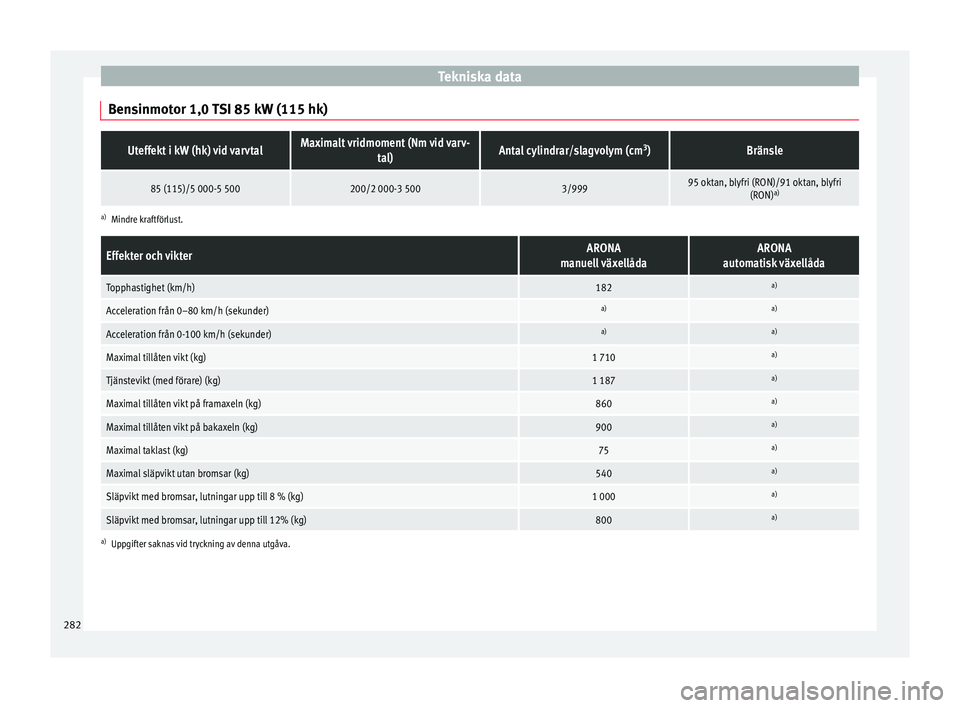Click the row label 'Släpvikt med bromsar, lutningar upp till 8 % (kg)'
The image size is (960, 708).
[204, 497]
